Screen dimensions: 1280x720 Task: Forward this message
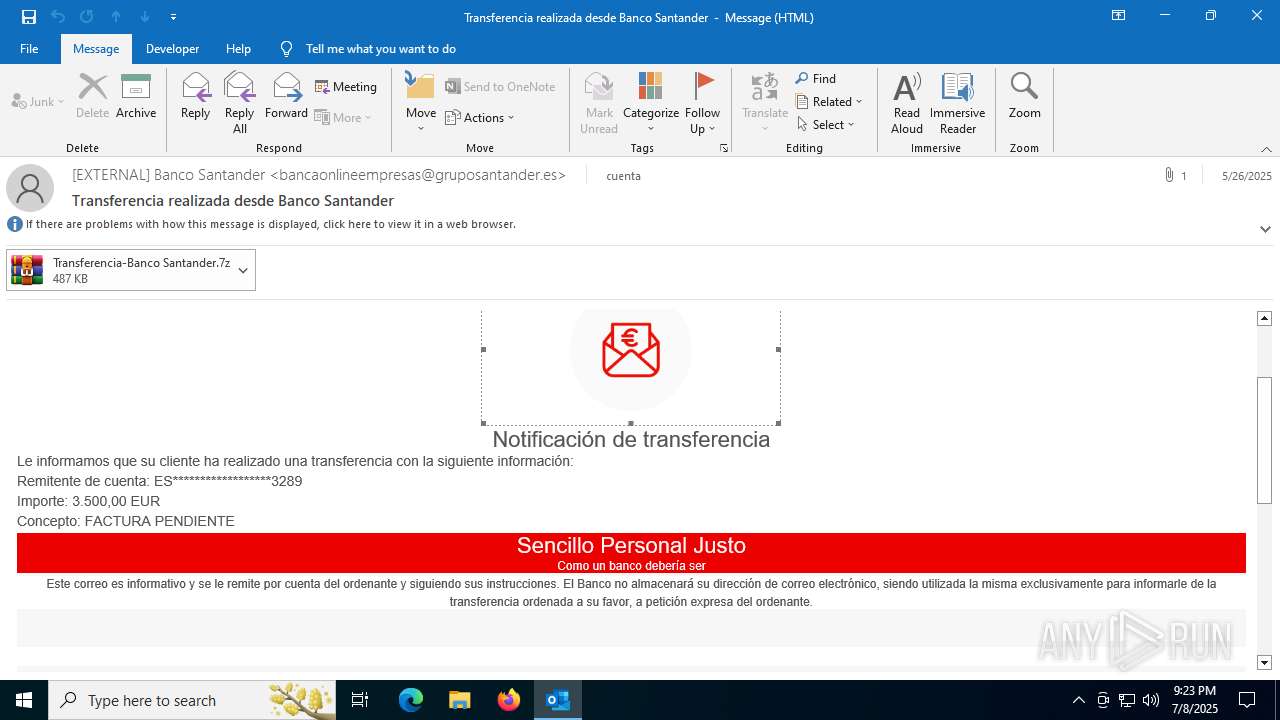[286, 96]
